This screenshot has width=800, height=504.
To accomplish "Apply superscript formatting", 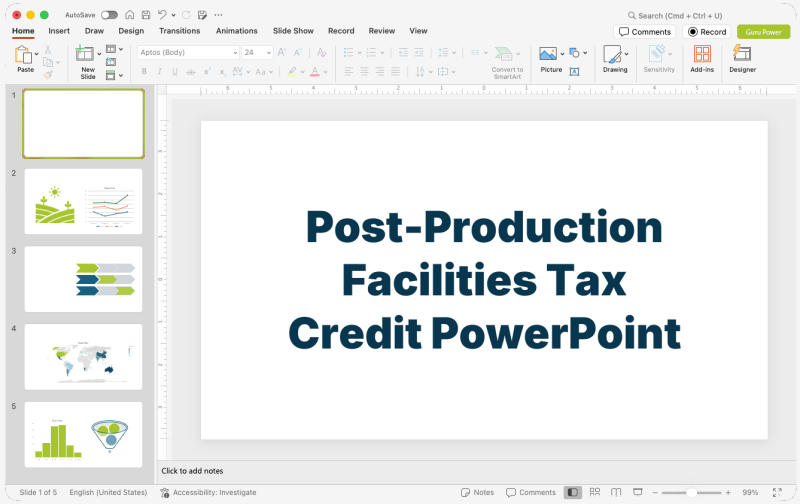I will pos(207,72).
